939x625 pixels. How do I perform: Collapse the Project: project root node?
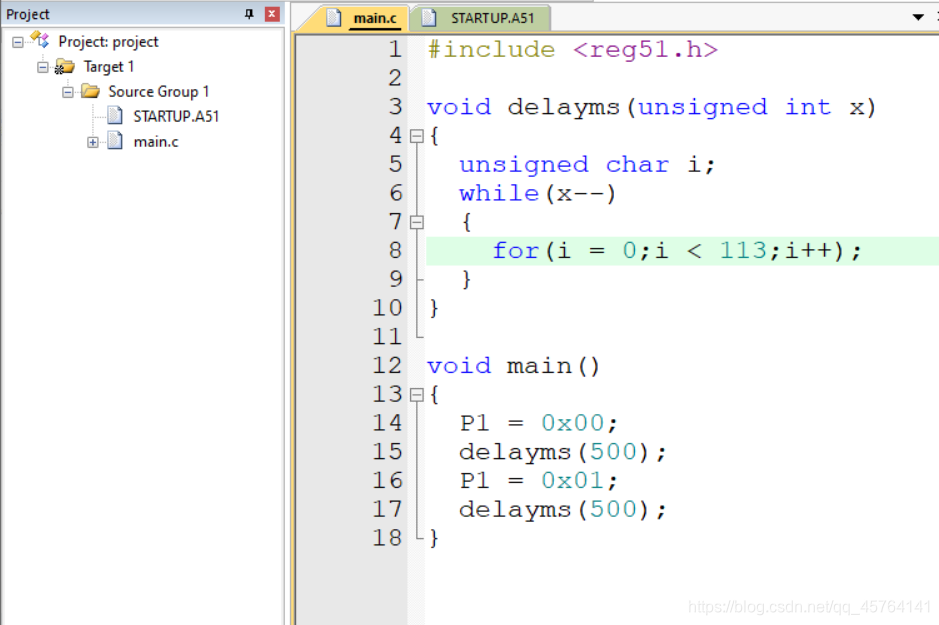coord(18,42)
